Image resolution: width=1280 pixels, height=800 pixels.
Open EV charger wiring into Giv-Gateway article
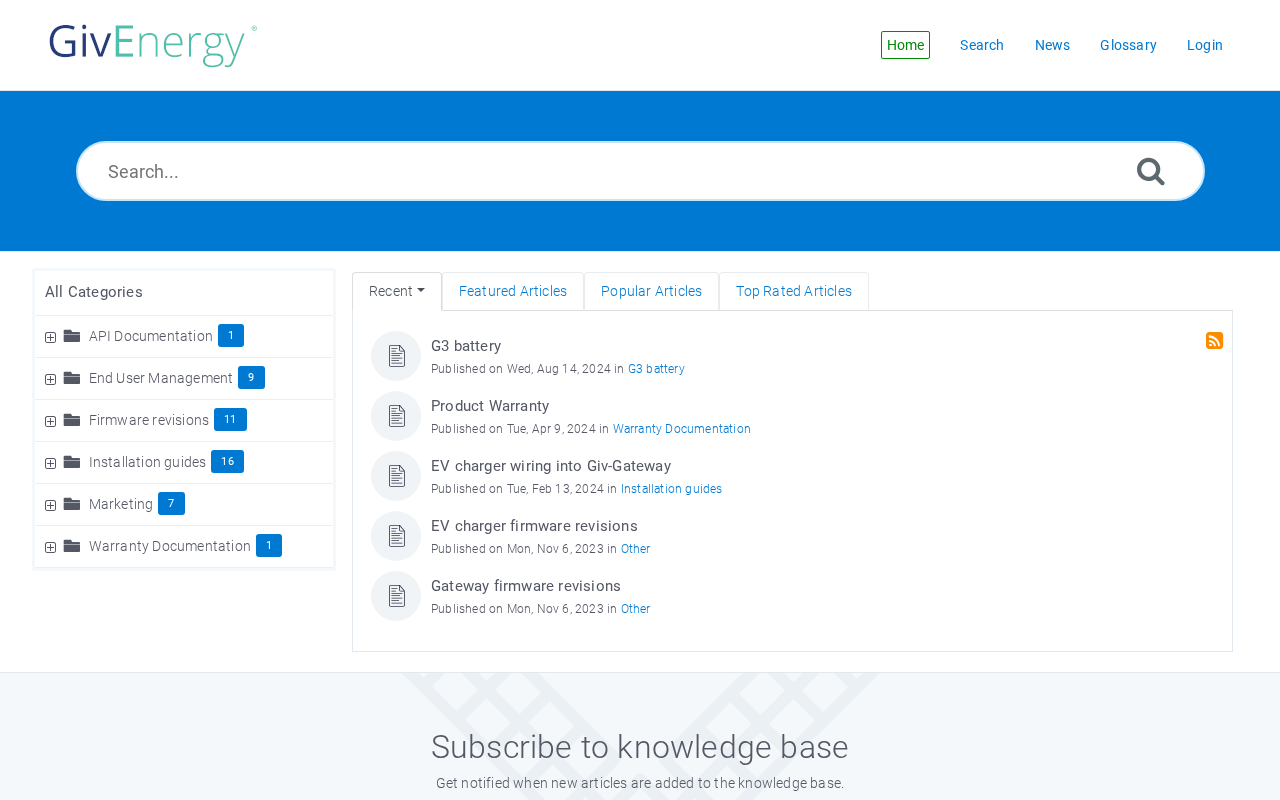tap(551, 466)
